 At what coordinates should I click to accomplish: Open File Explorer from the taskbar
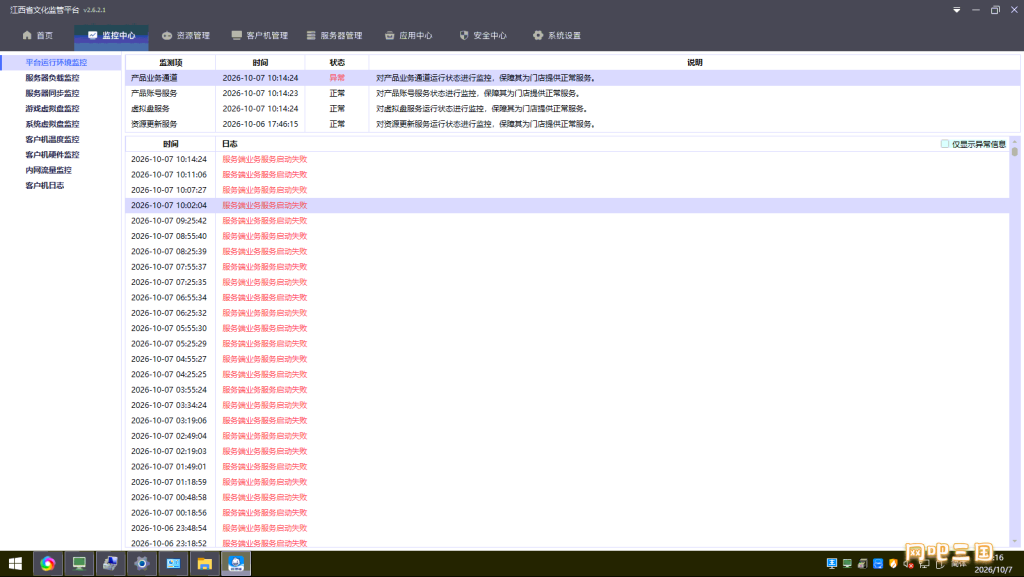pos(204,563)
